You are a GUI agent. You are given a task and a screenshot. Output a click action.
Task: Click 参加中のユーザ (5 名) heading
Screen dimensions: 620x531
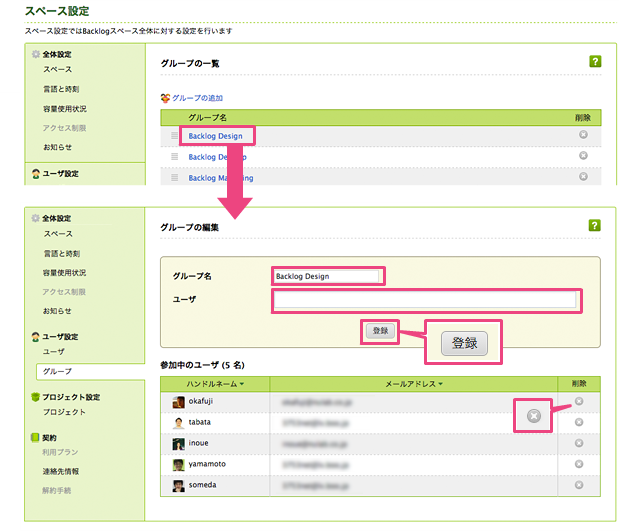(x=202, y=365)
